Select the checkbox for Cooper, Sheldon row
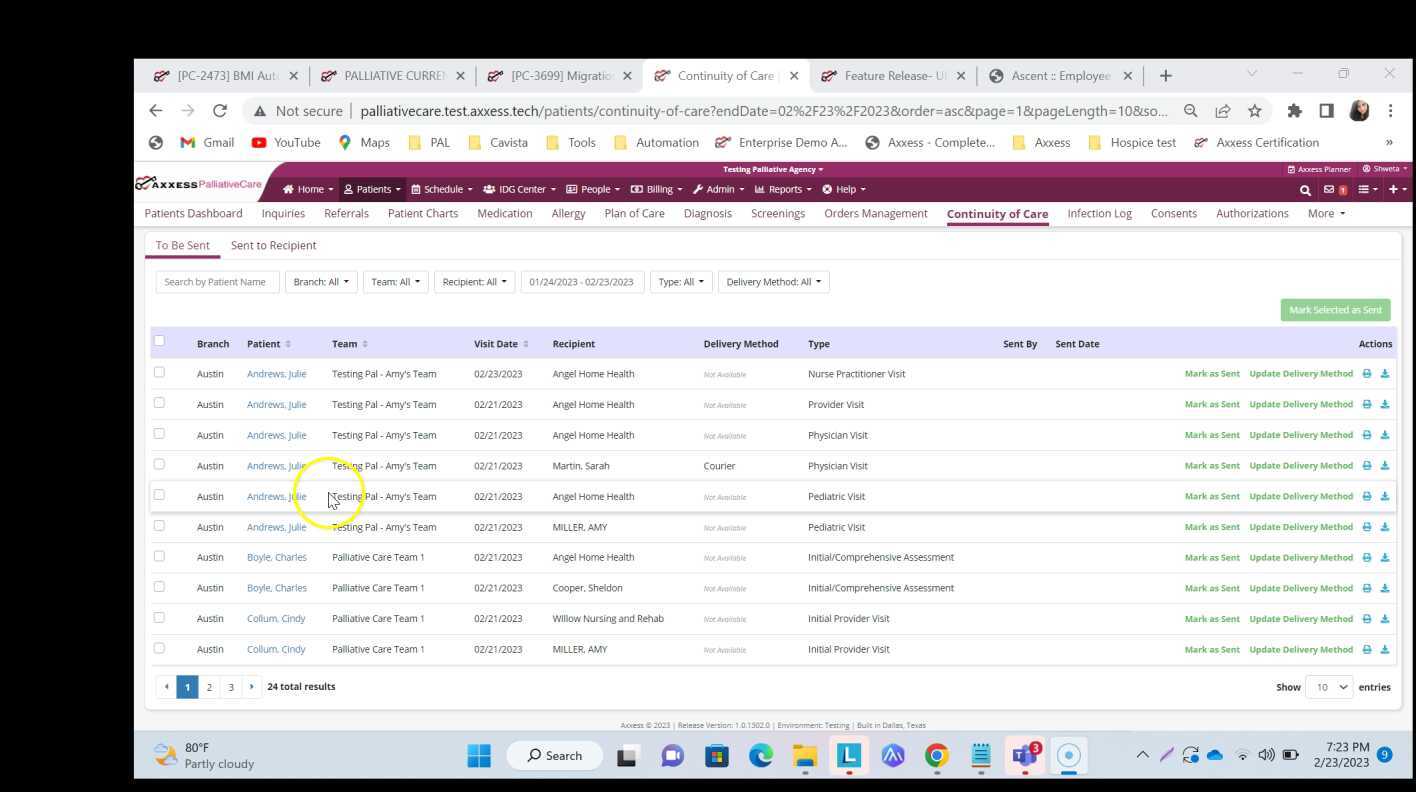This screenshot has width=1416, height=792. [159, 587]
